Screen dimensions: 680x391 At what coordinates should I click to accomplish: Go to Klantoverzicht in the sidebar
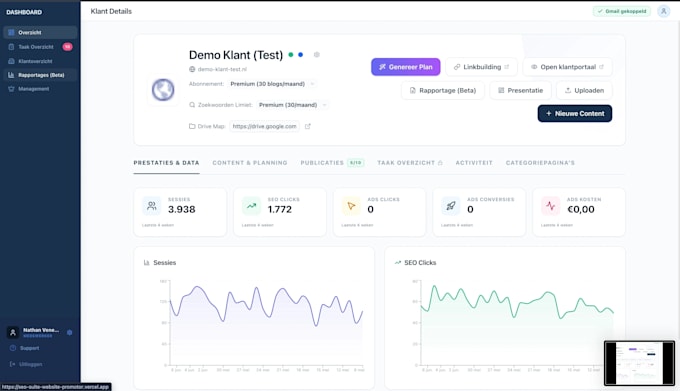click(40, 61)
